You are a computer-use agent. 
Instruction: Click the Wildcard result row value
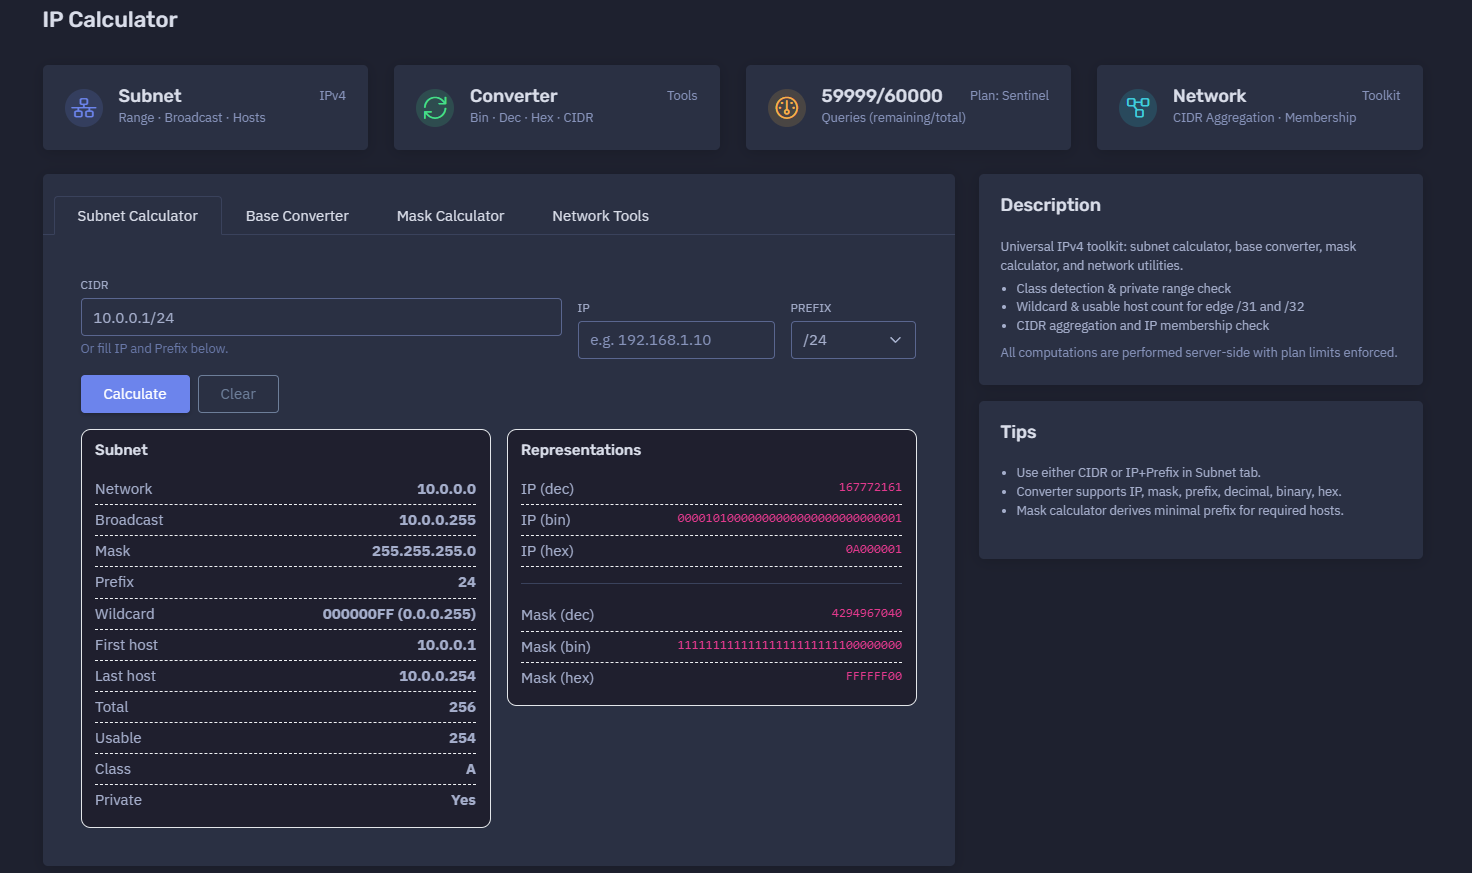pyautogui.click(x=399, y=614)
